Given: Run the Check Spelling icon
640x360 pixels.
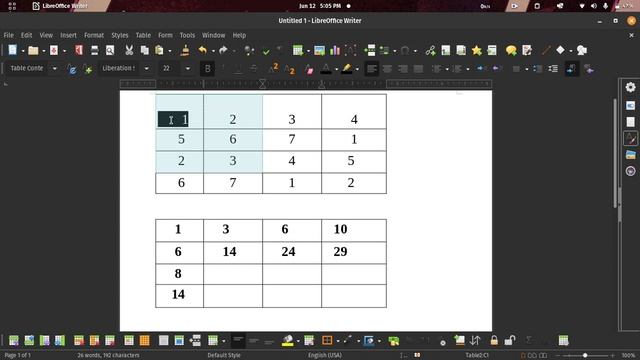Looking at the screenshot, I should (266, 51).
